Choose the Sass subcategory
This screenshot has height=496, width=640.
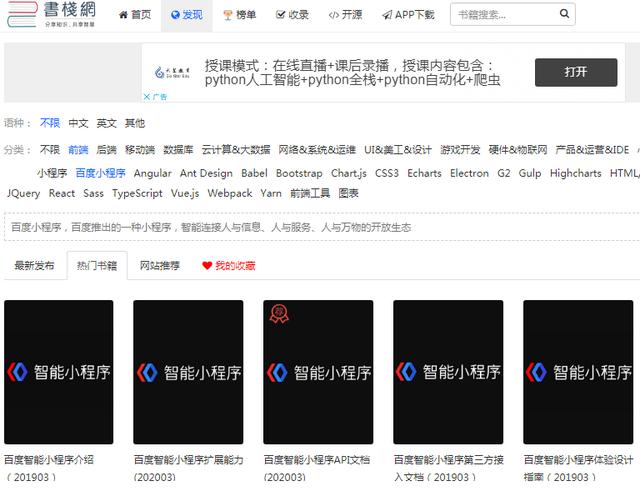pos(93,193)
